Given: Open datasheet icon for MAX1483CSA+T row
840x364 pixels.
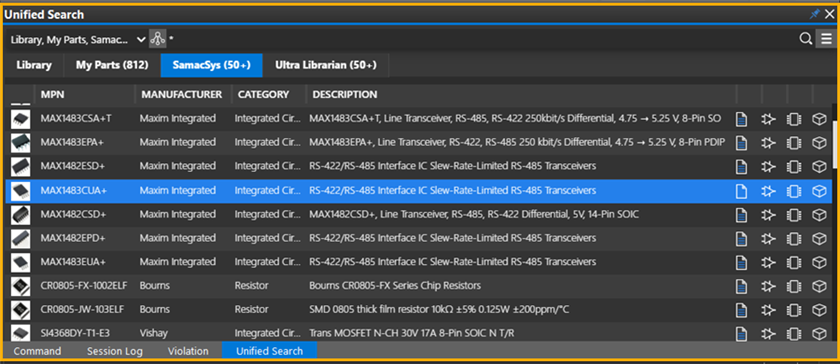Looking at the screenshot, I should 741,119.
